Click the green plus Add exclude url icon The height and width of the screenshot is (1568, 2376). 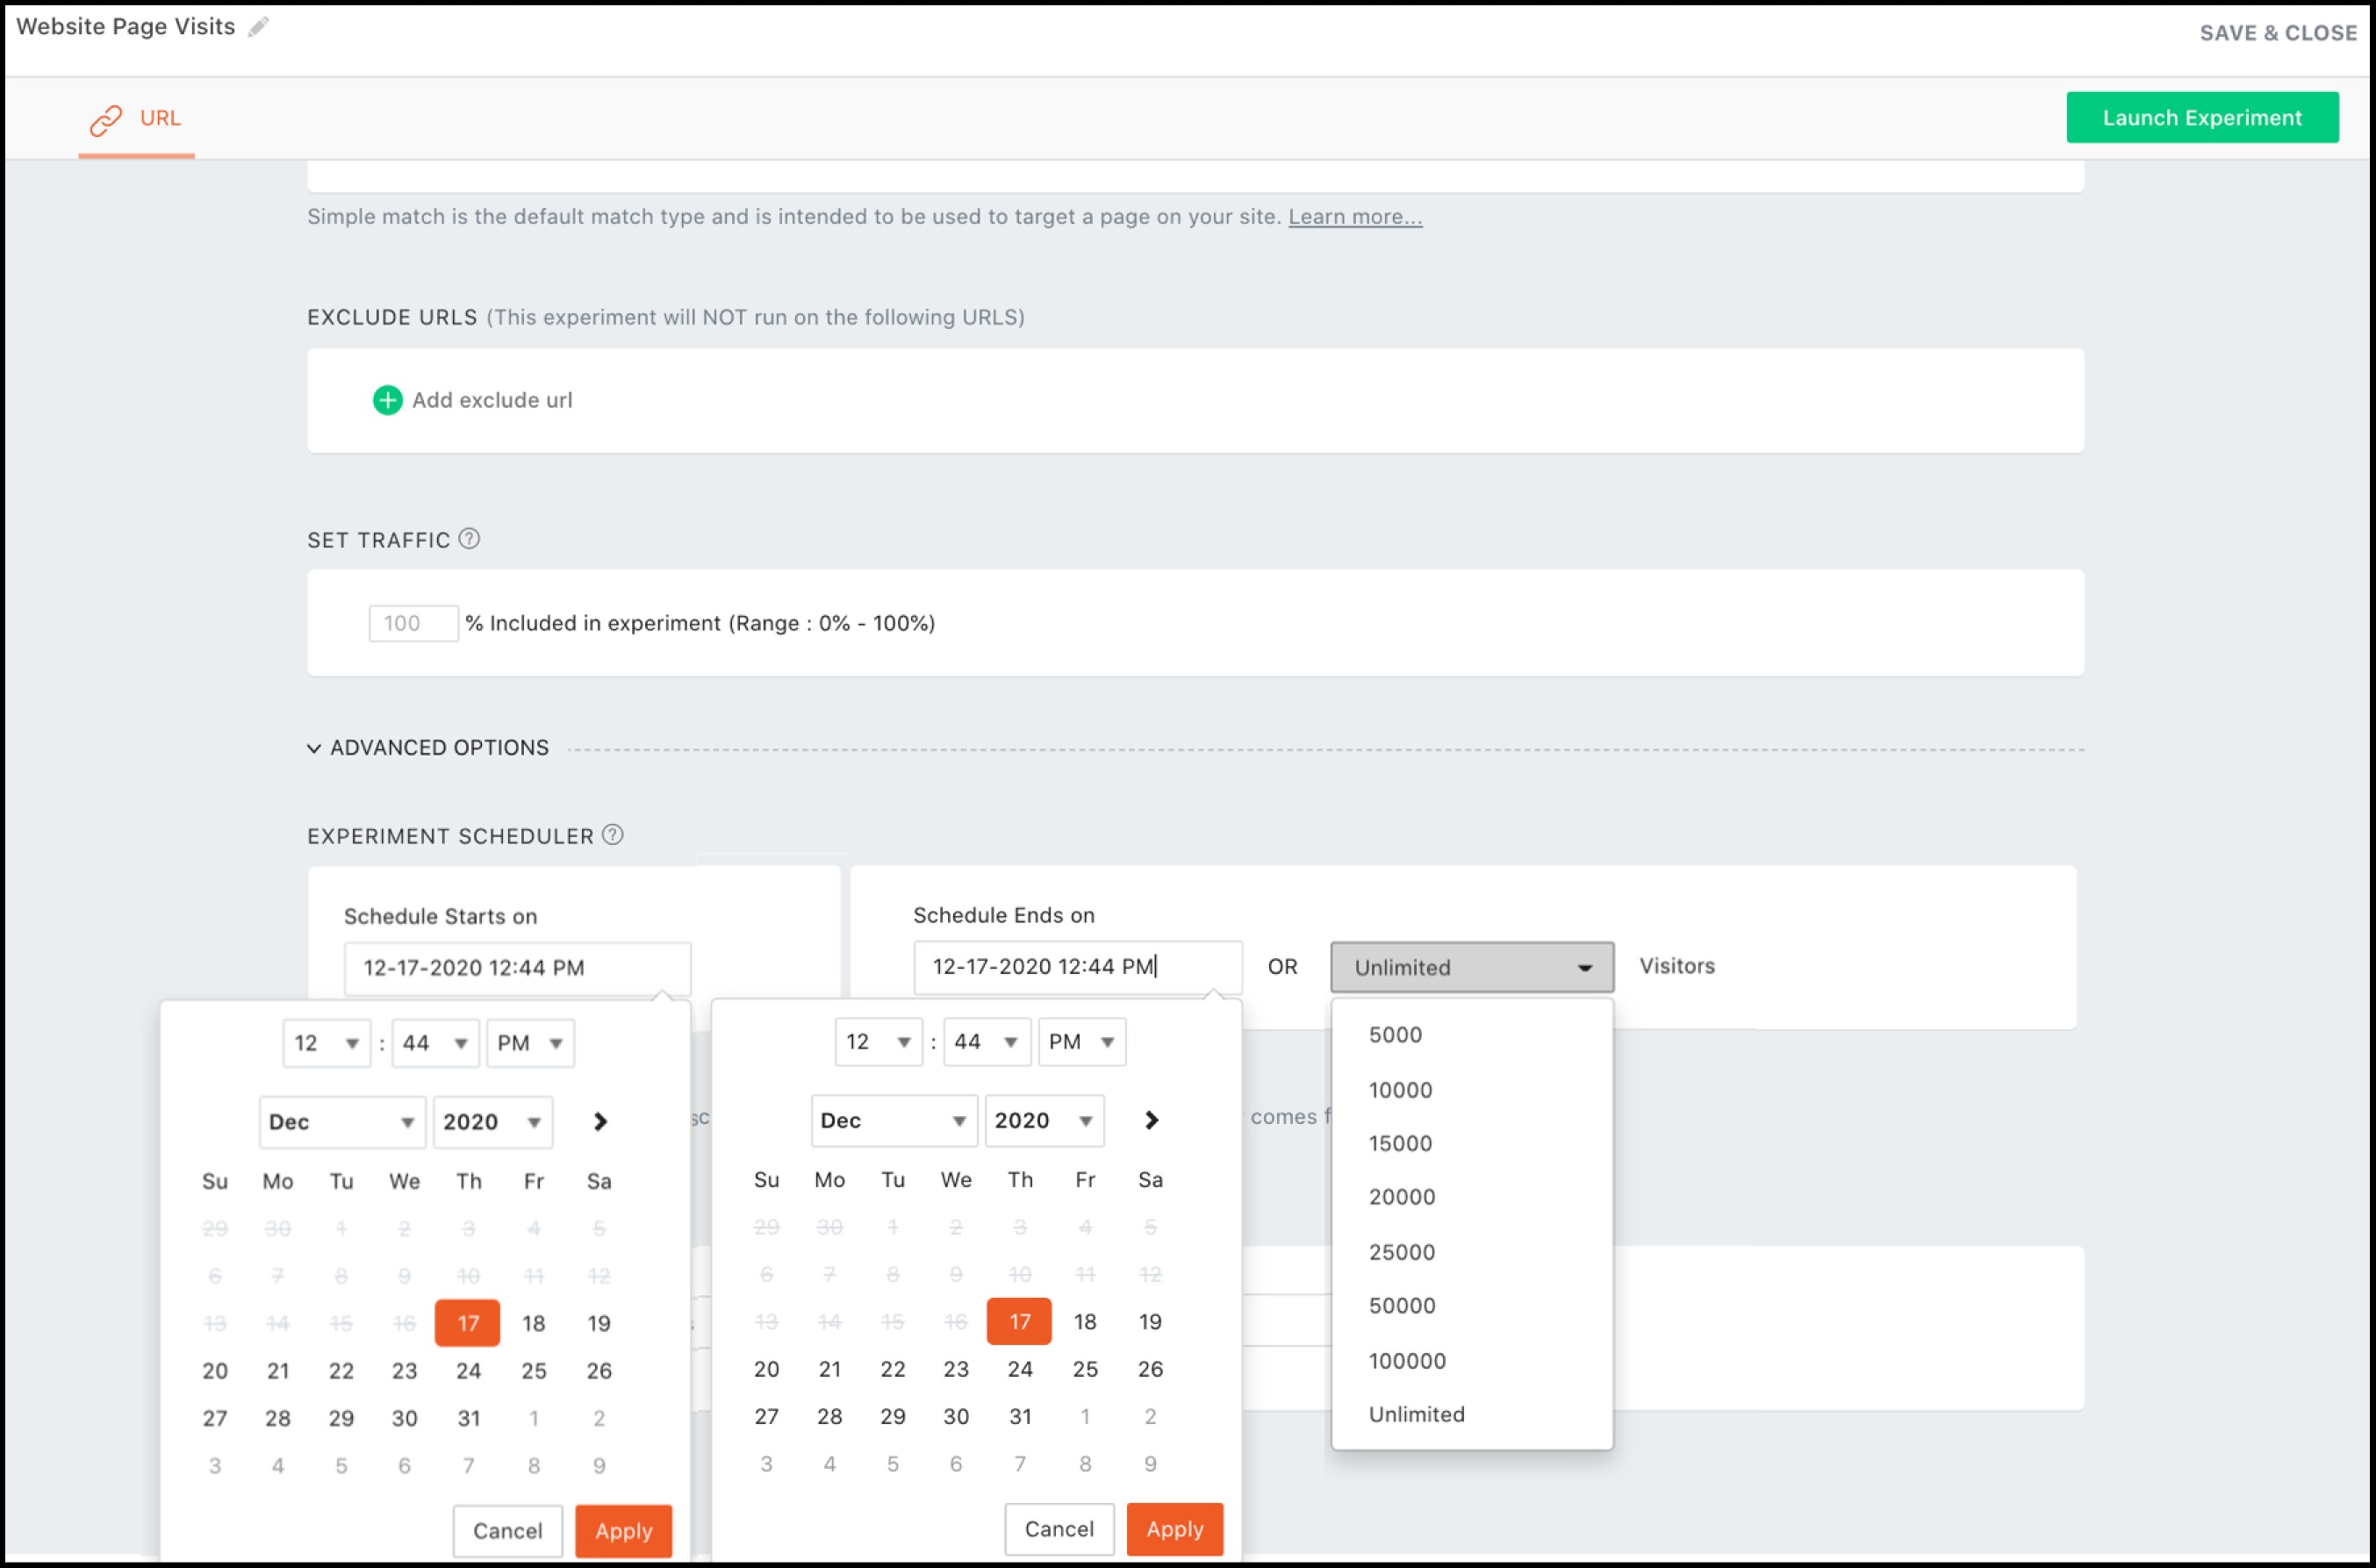click(387, 400)
